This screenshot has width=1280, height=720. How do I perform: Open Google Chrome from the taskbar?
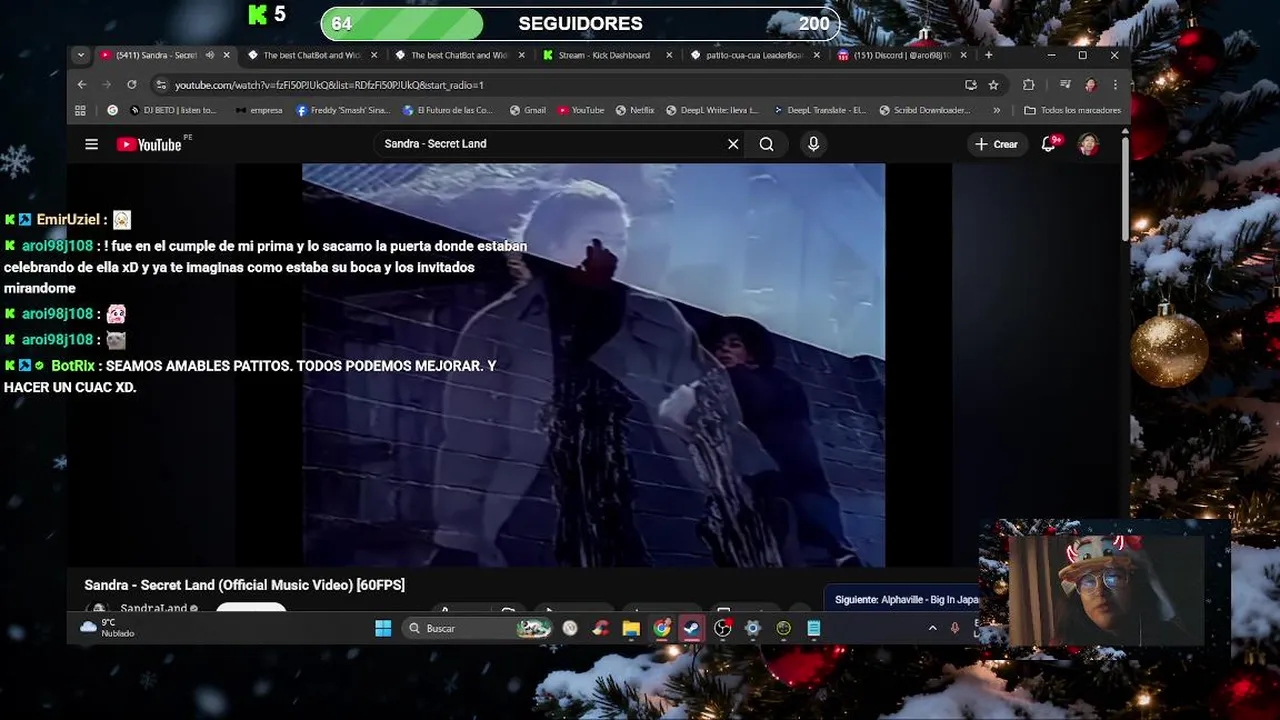tap(662, 628)
